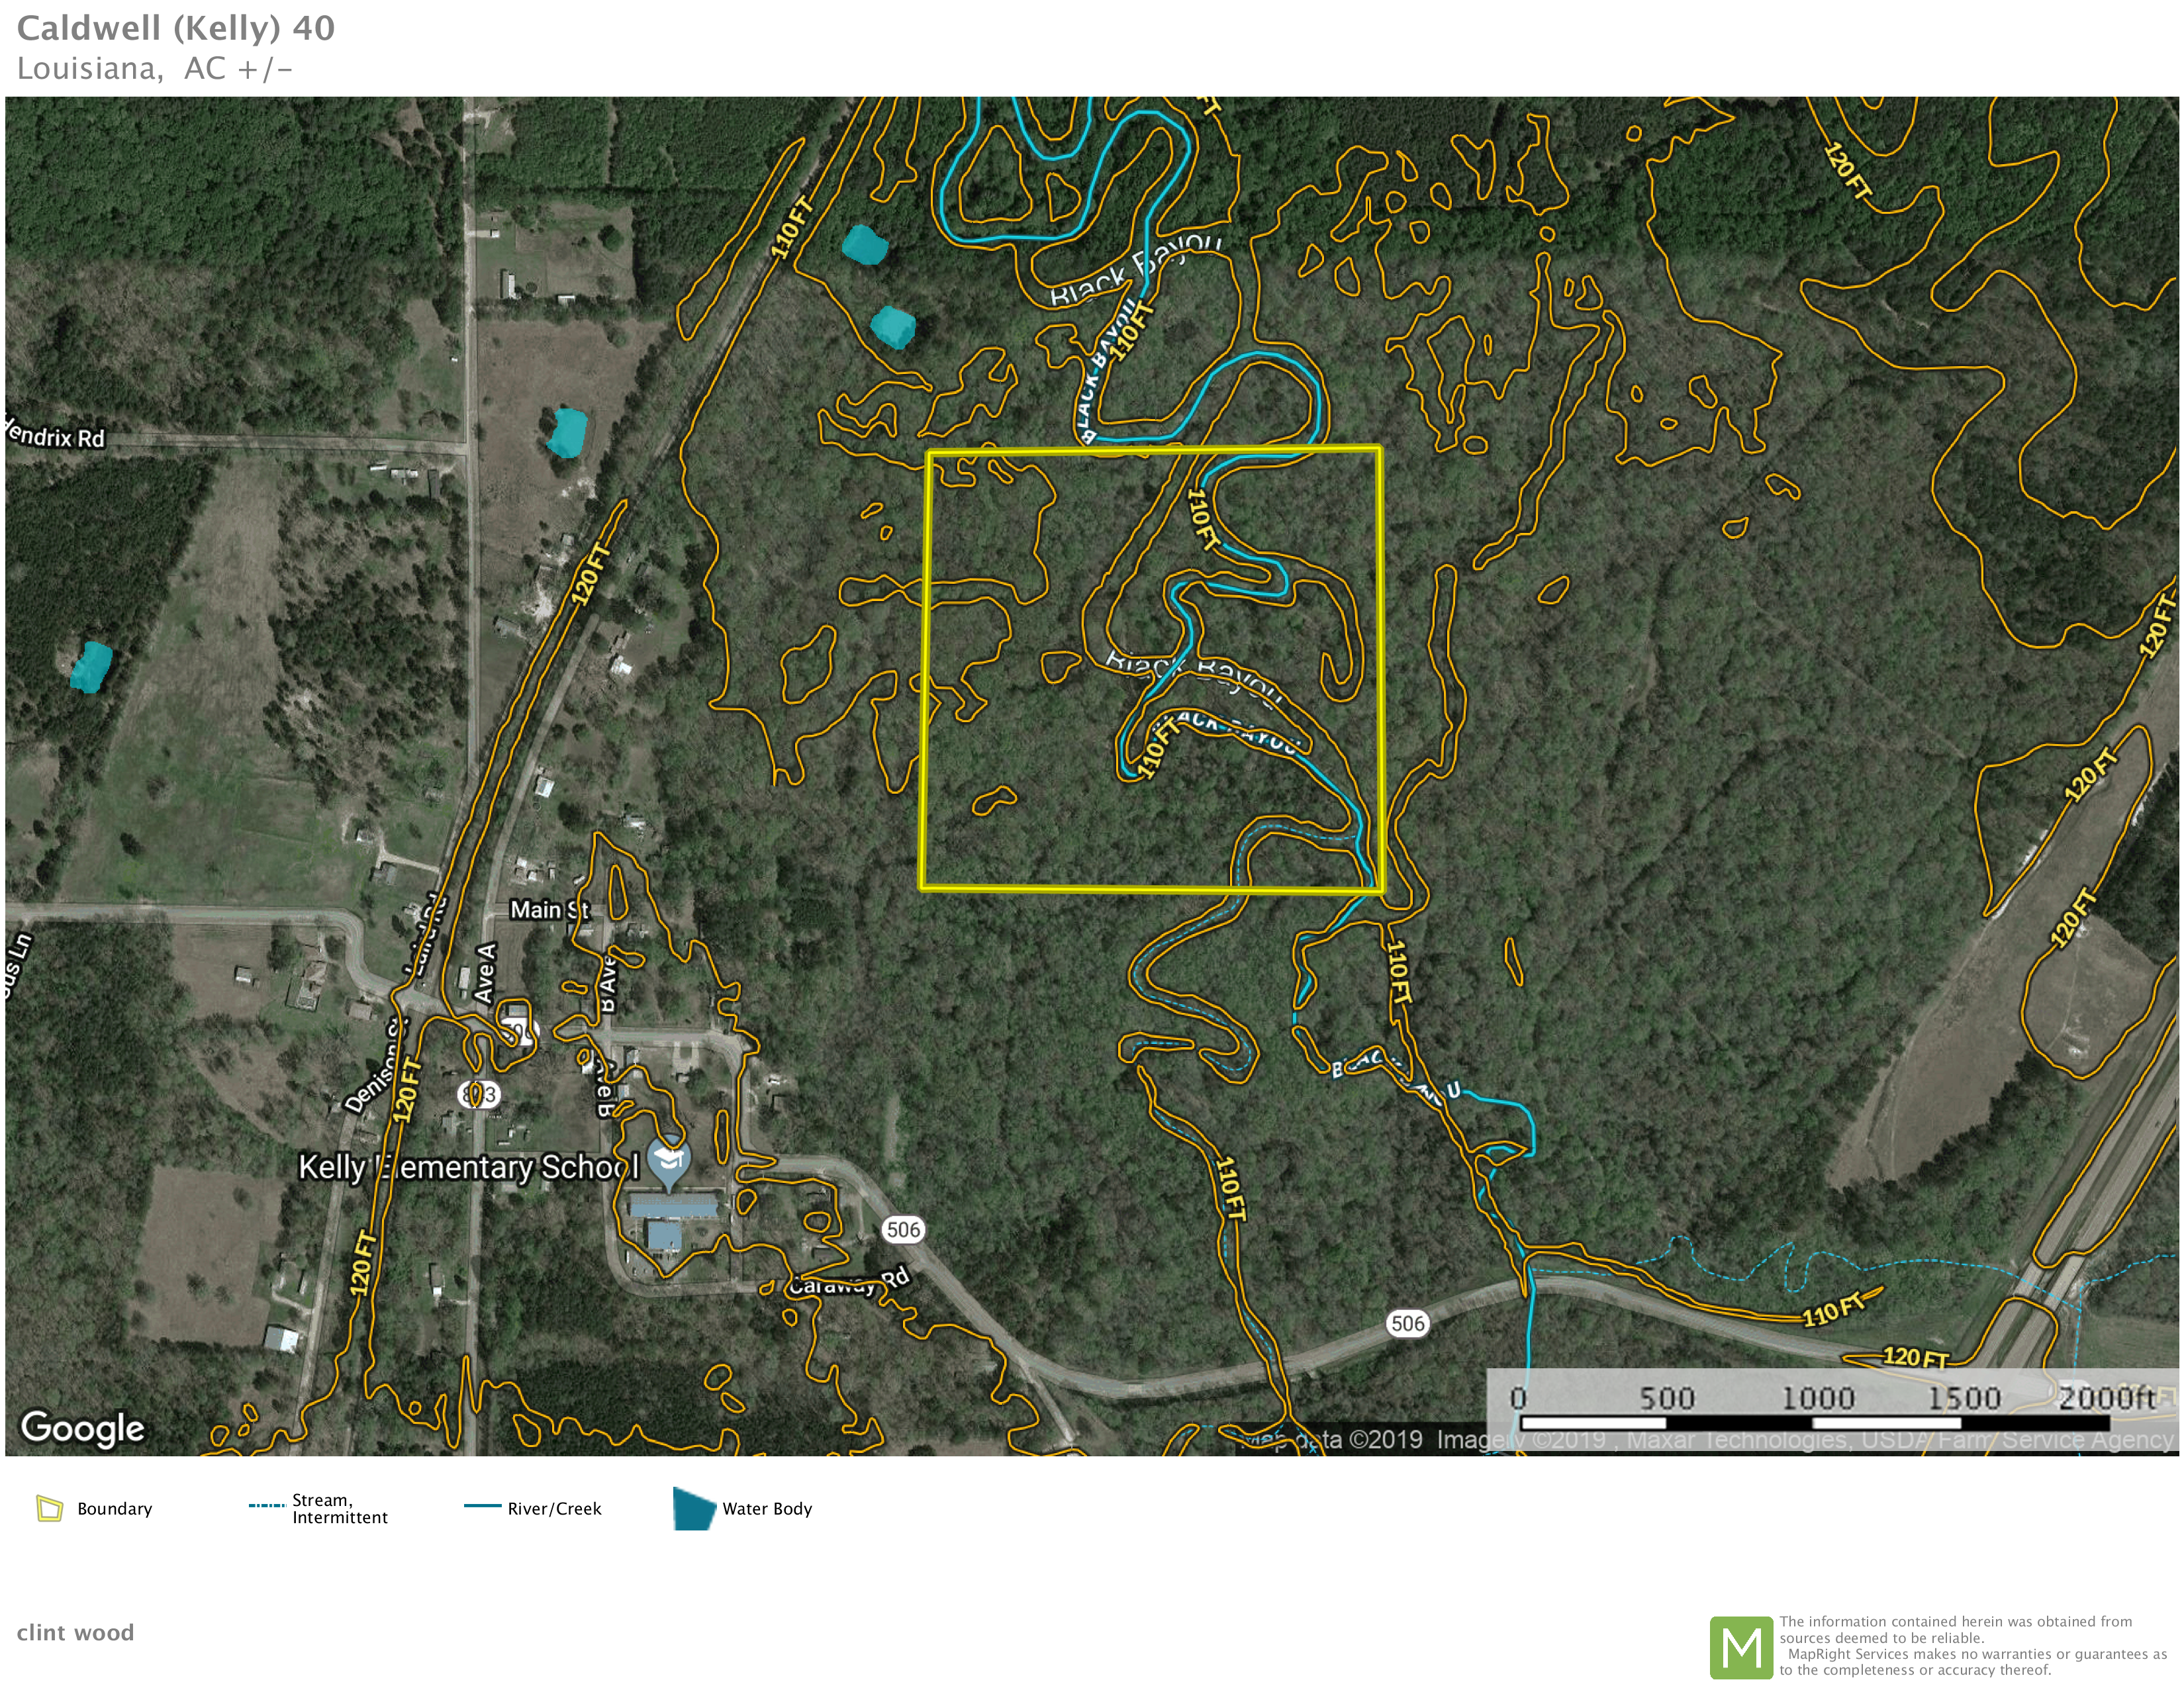The height and width of the screenshot is (1688, 2184).
Task: Click the map scale bar
Action: [x=1814, y=1422]
